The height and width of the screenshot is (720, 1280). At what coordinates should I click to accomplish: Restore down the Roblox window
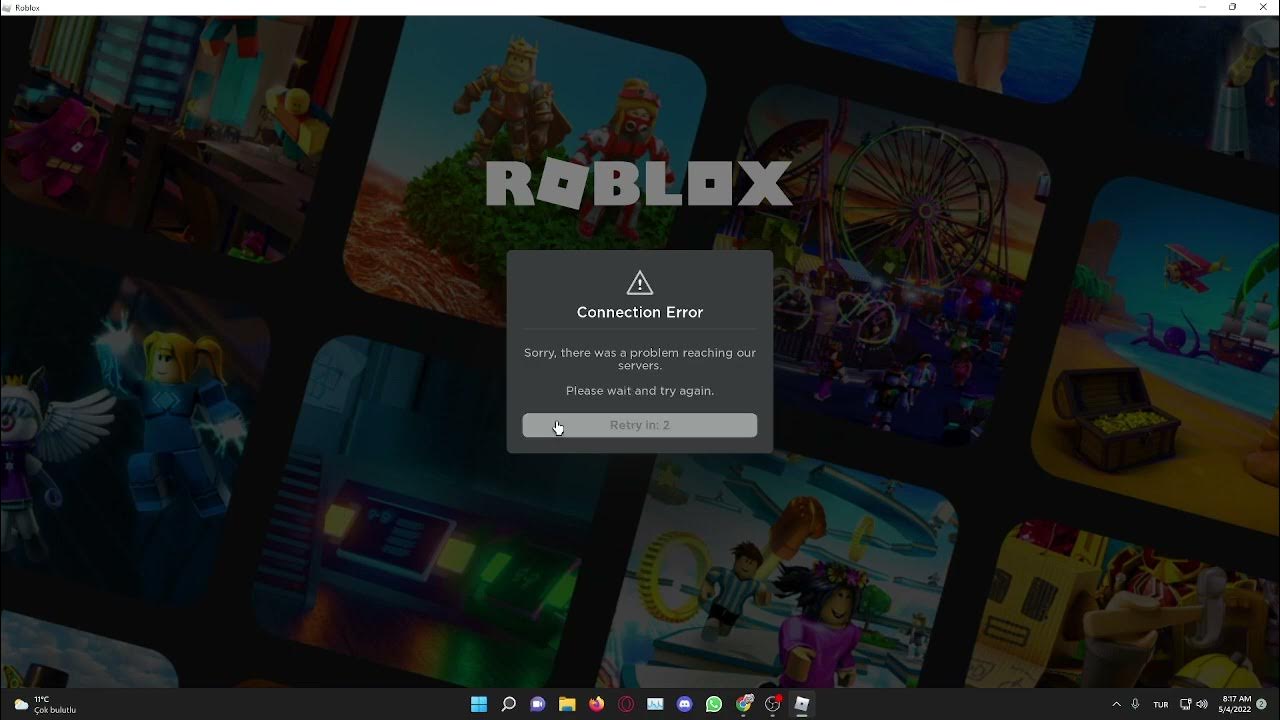(x=1232, y=7)
